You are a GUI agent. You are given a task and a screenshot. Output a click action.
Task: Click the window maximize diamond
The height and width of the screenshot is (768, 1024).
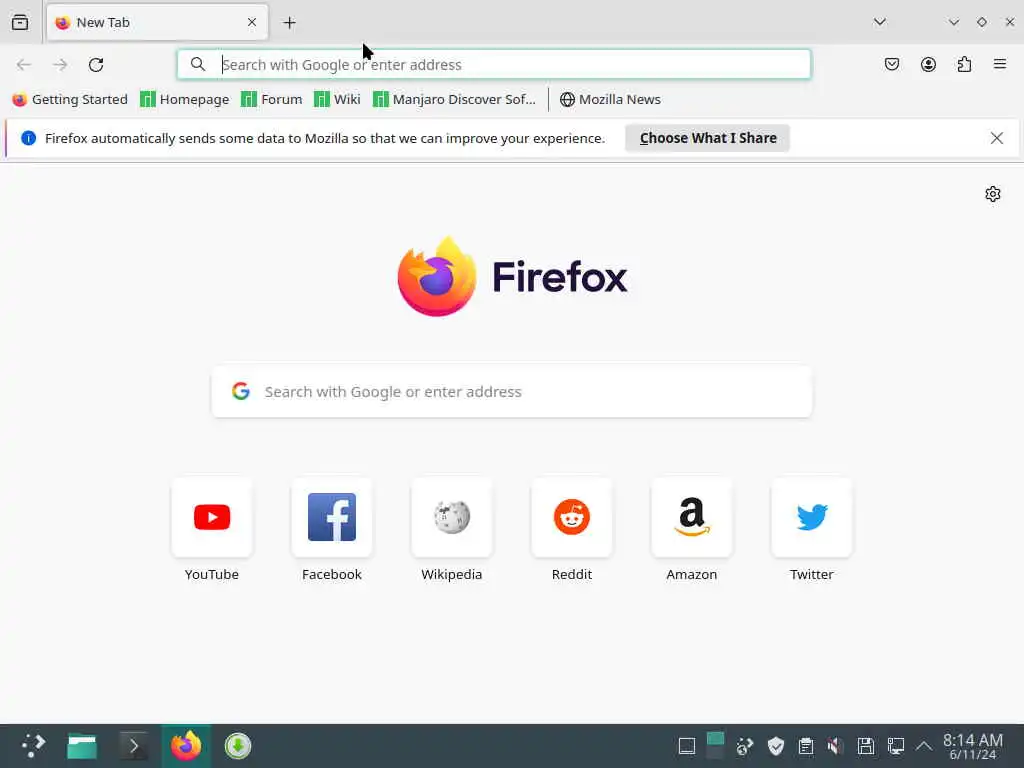982,22
